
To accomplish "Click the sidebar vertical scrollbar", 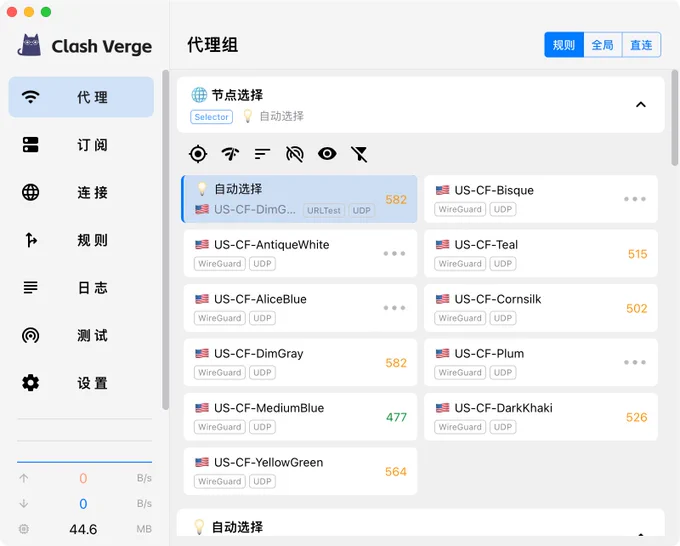I will pos(165,240).
